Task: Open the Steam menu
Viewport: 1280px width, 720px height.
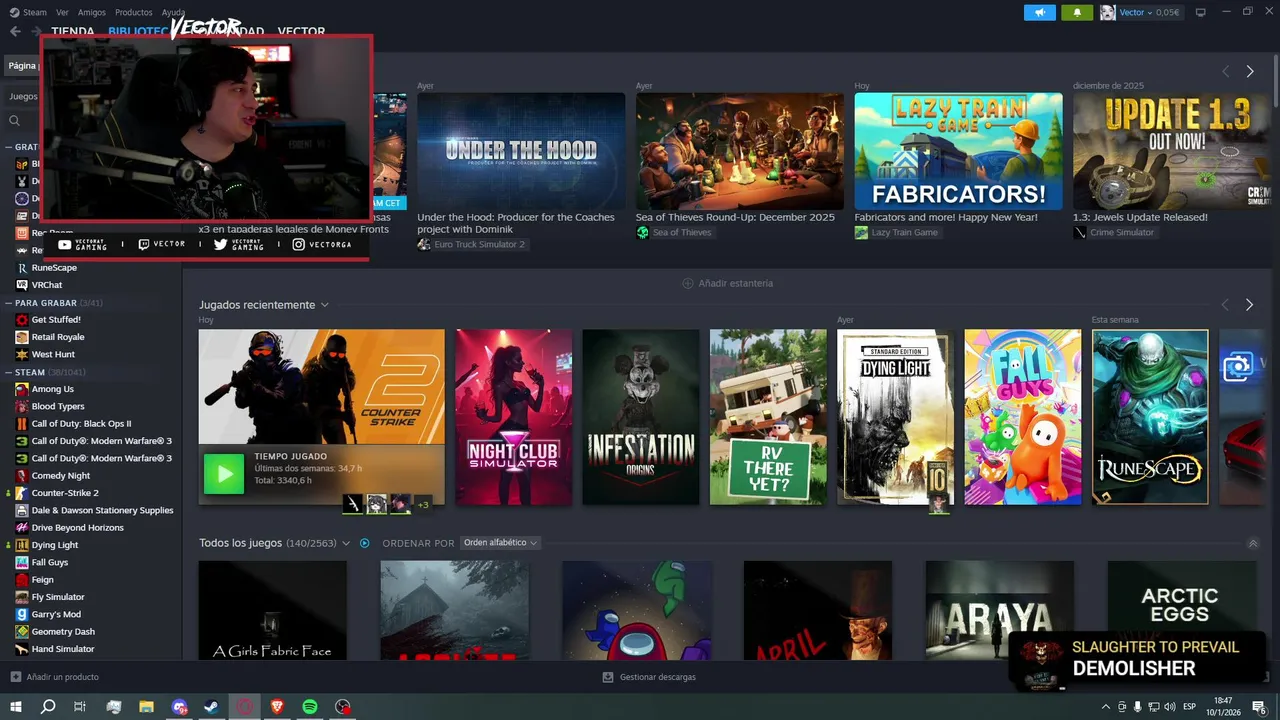Action: coord(35,12)
